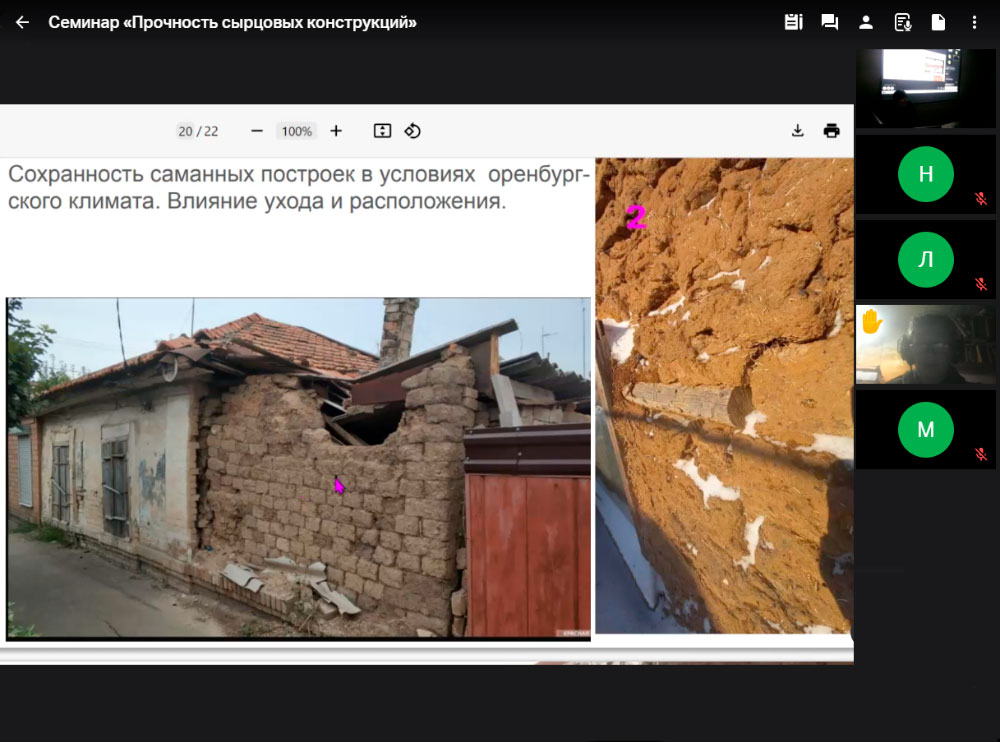
Task: Click the adobe house ruin photo
Action: click(298, 468)
